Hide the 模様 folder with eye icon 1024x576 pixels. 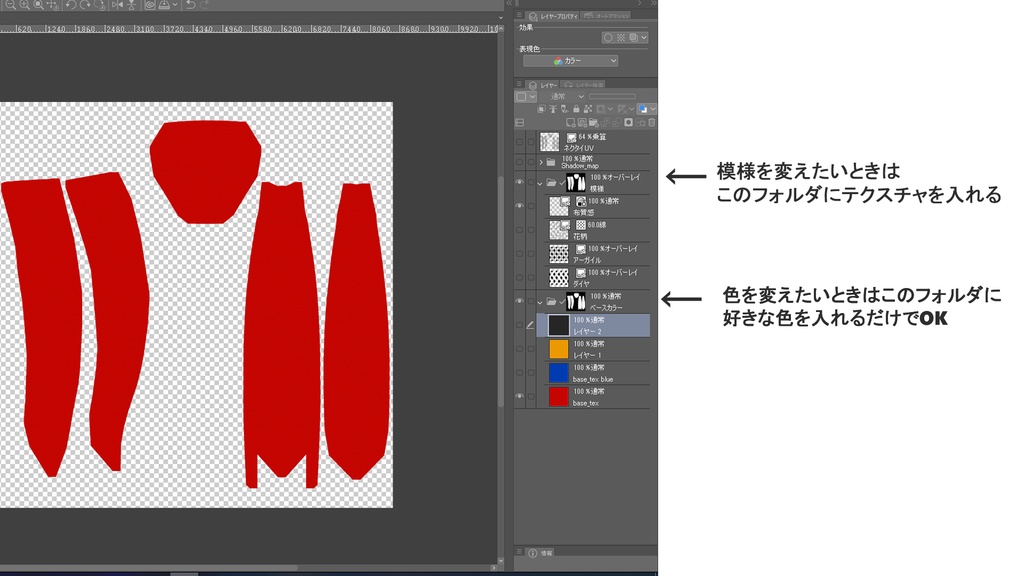click(520, 182)
